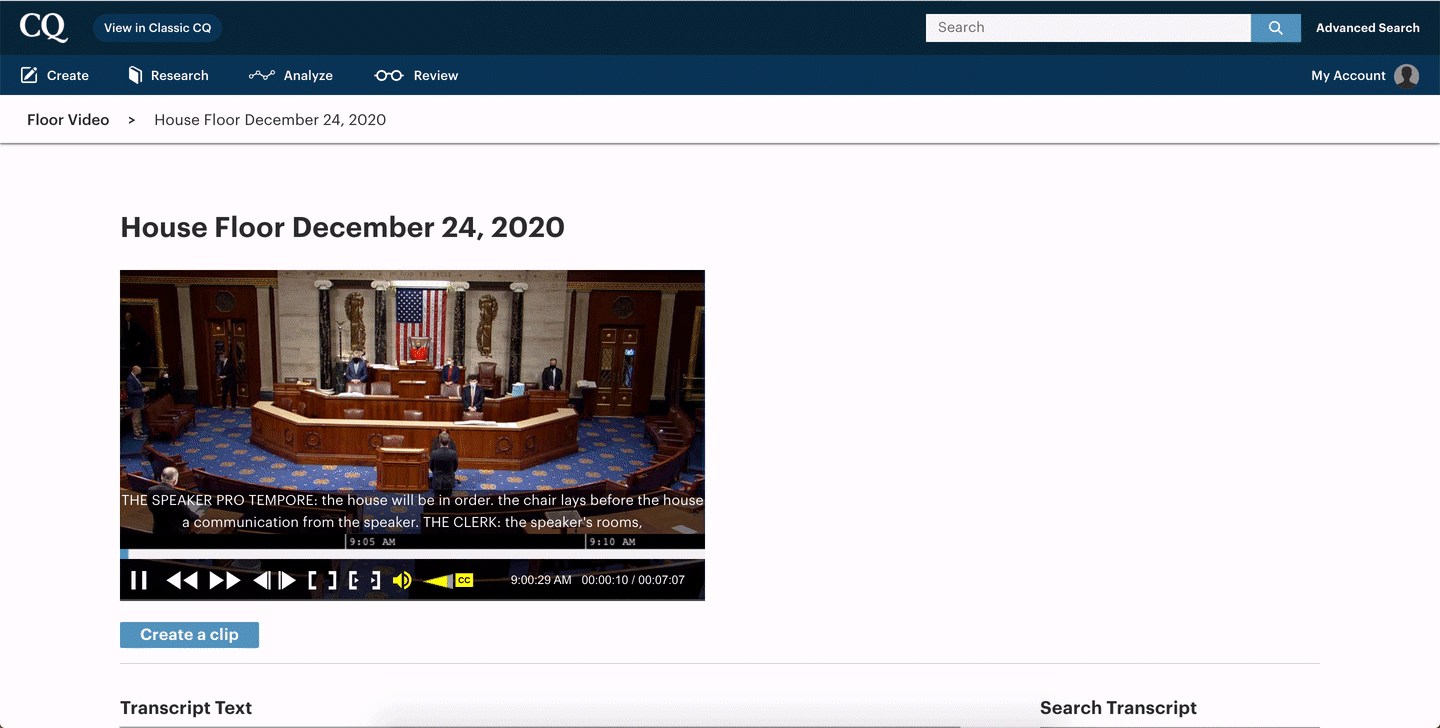Viewport: 1440px width, 728px height.
Task: Open the Review menu
Action: point(416,75)
